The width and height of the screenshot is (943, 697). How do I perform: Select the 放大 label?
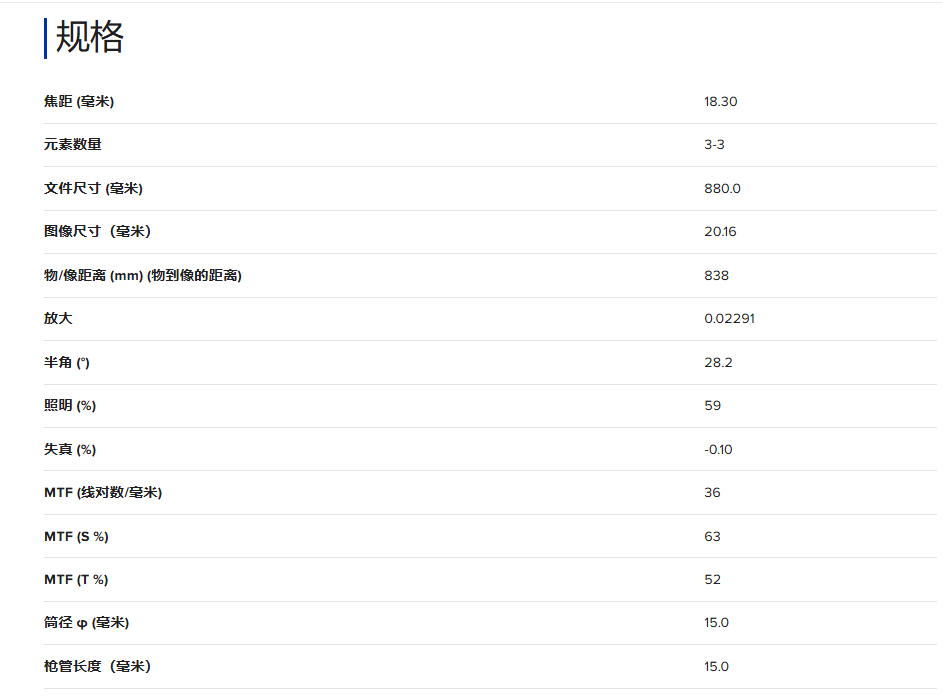(x=58, y=319)
